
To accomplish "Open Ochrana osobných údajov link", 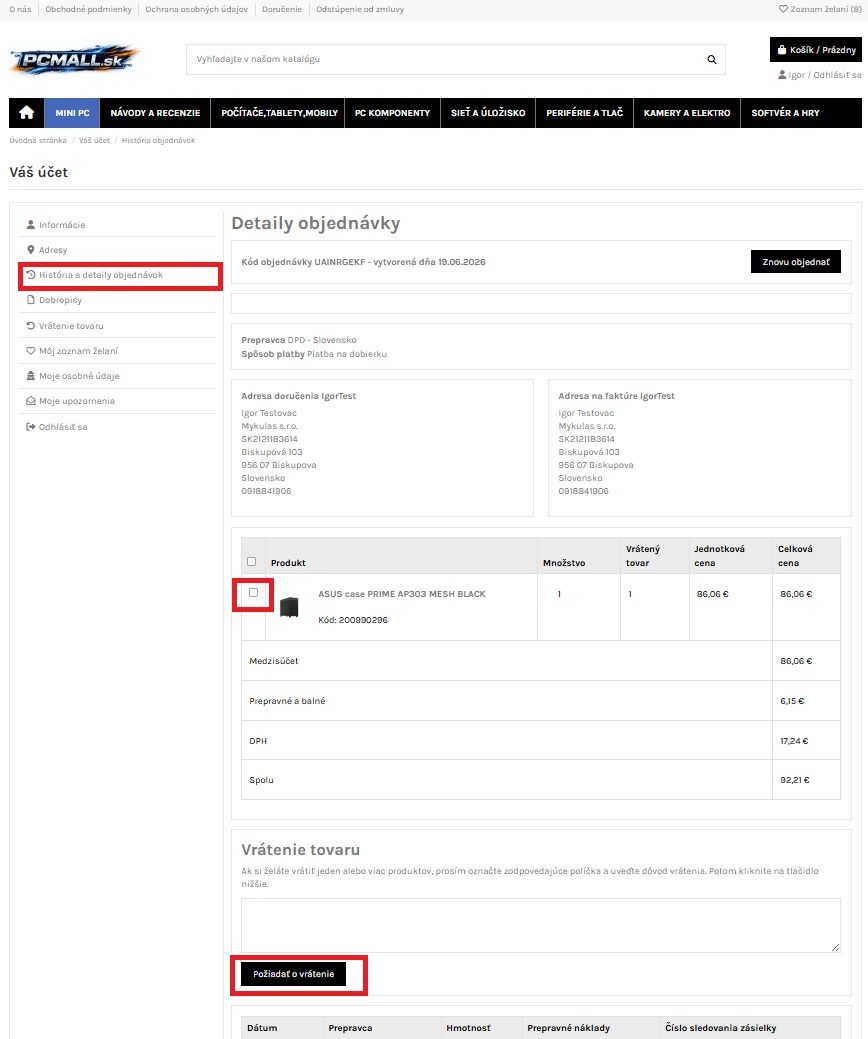I will [197, 9].
